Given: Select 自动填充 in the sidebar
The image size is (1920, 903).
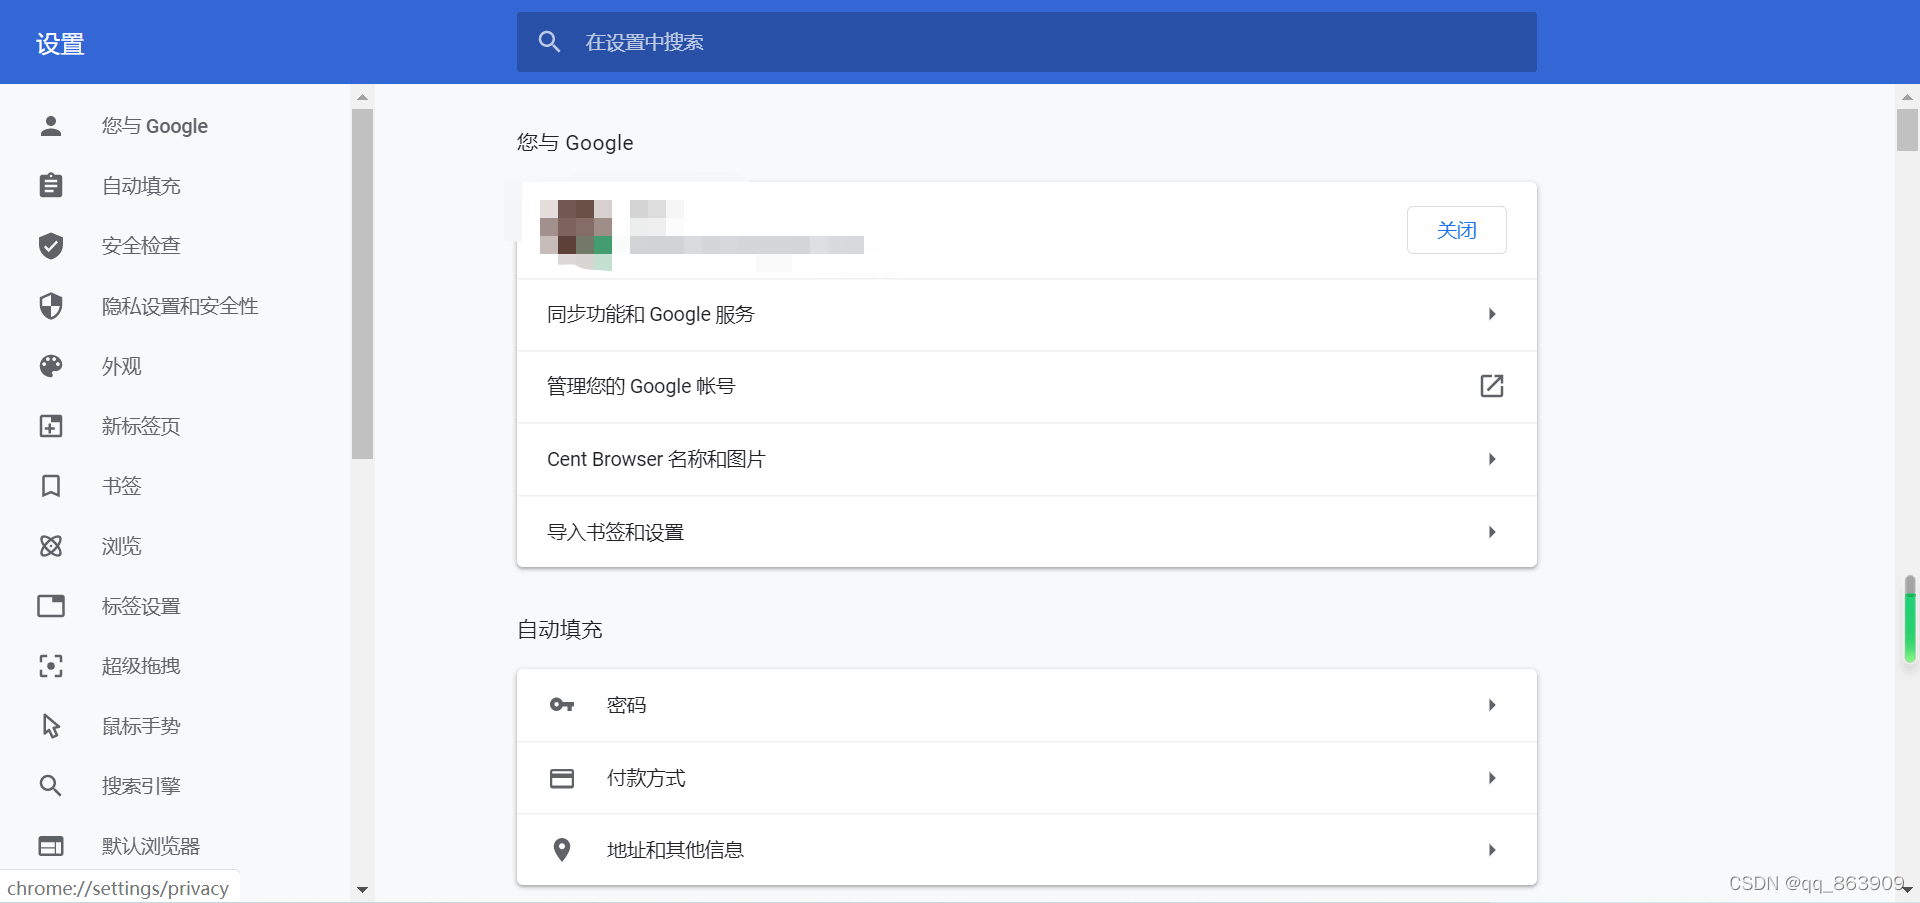Looking at the screenshot, I should 141,186.
